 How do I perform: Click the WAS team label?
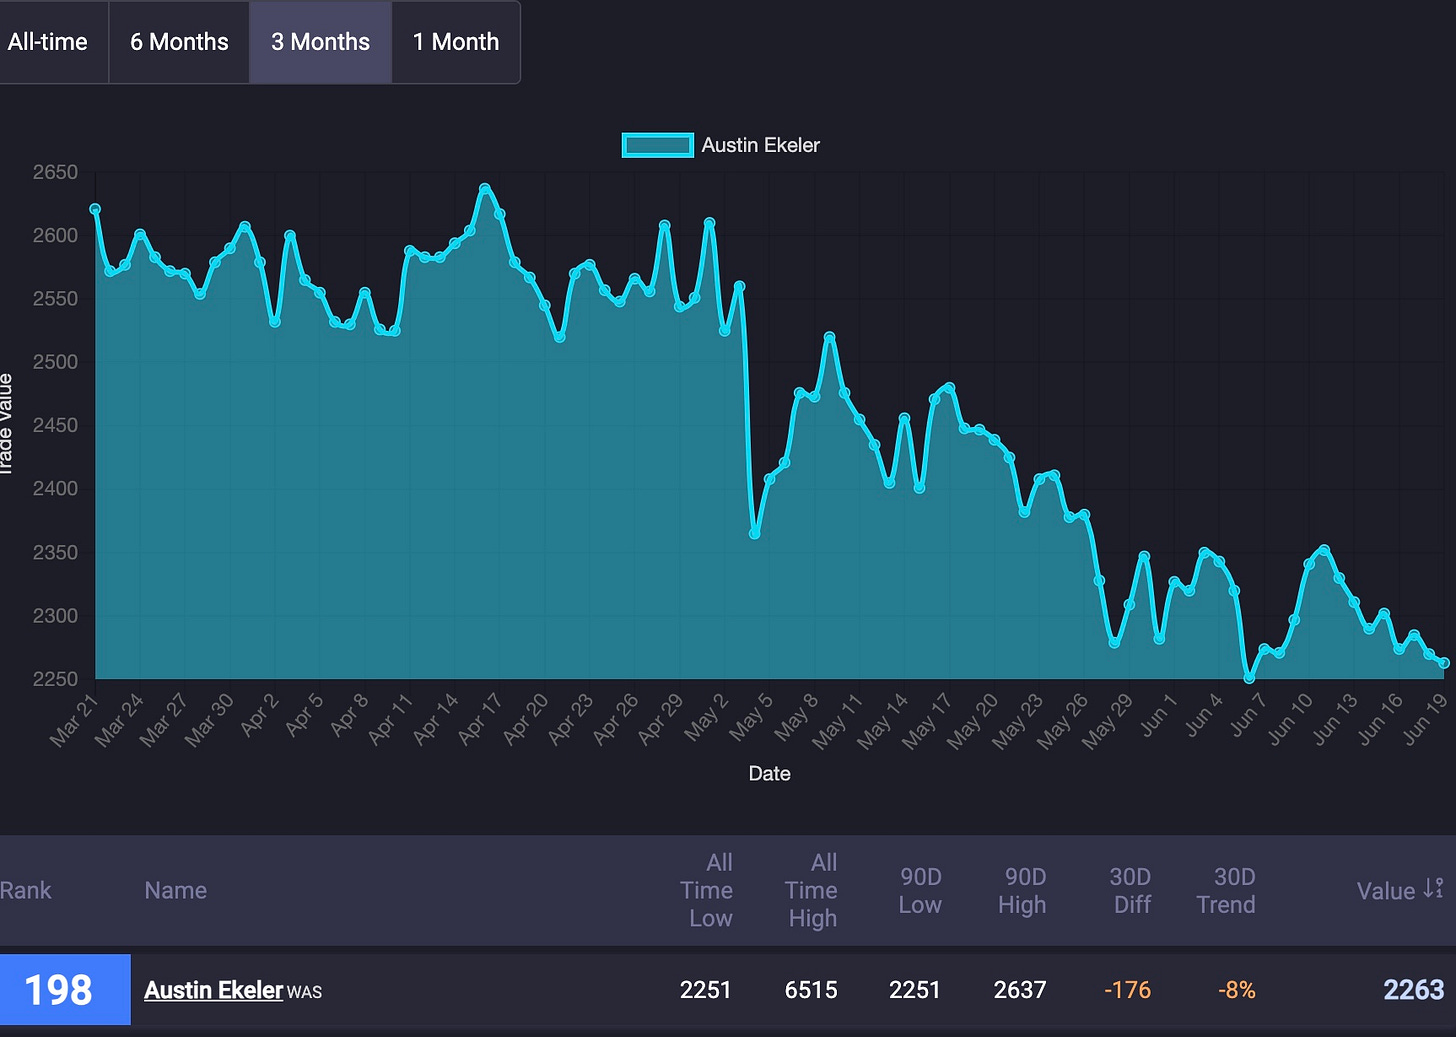click(x=305, y=992)
